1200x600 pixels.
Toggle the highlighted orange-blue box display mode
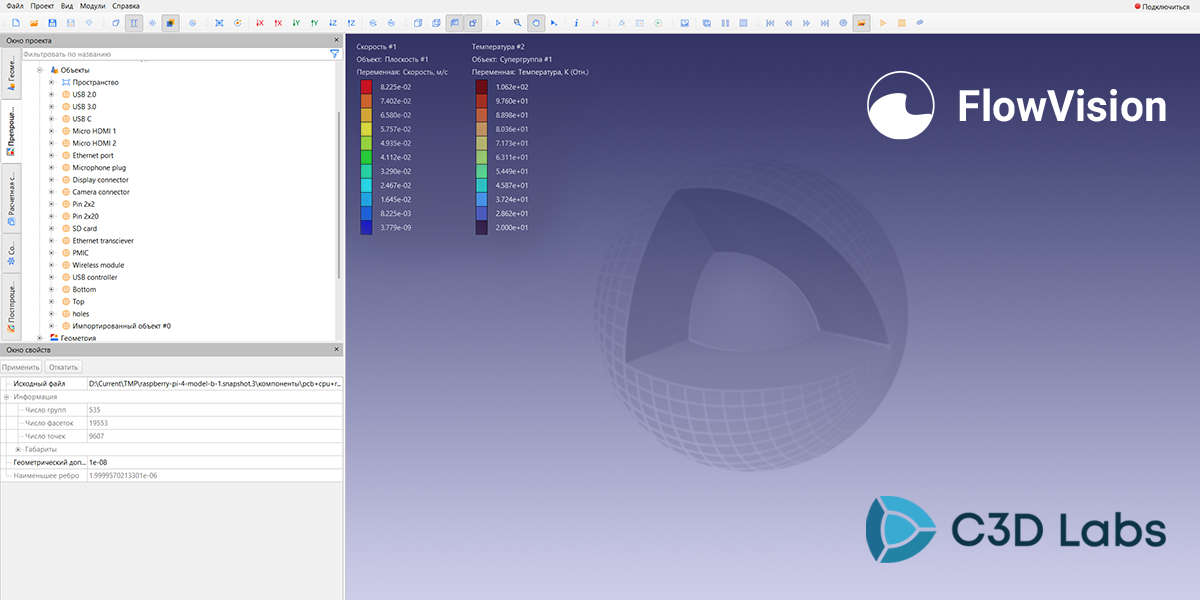pos(170,22)
